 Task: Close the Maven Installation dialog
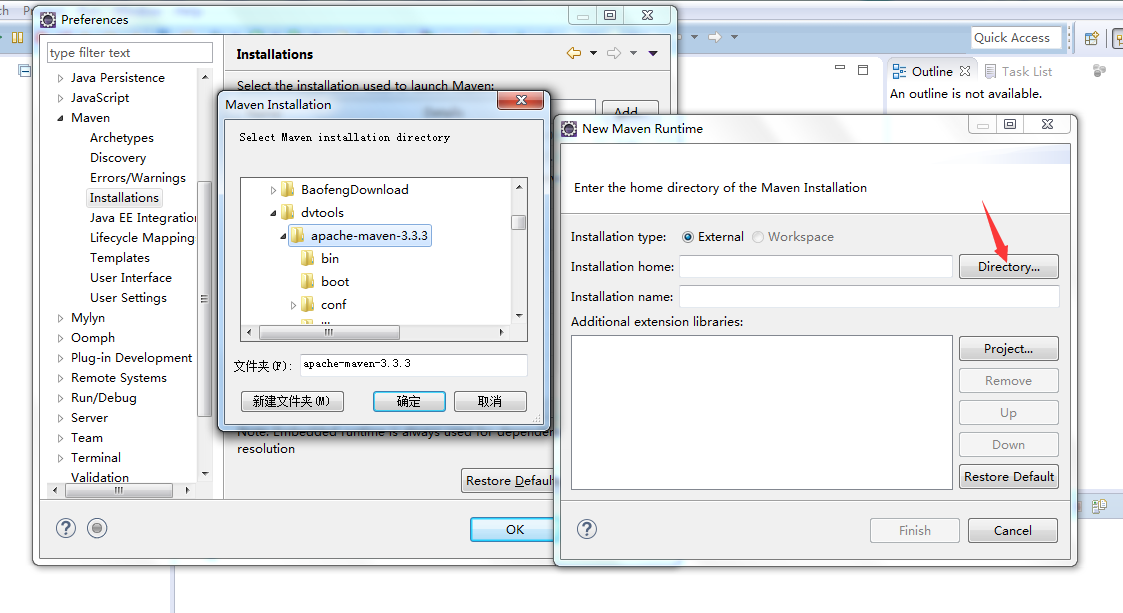[521, 100]
